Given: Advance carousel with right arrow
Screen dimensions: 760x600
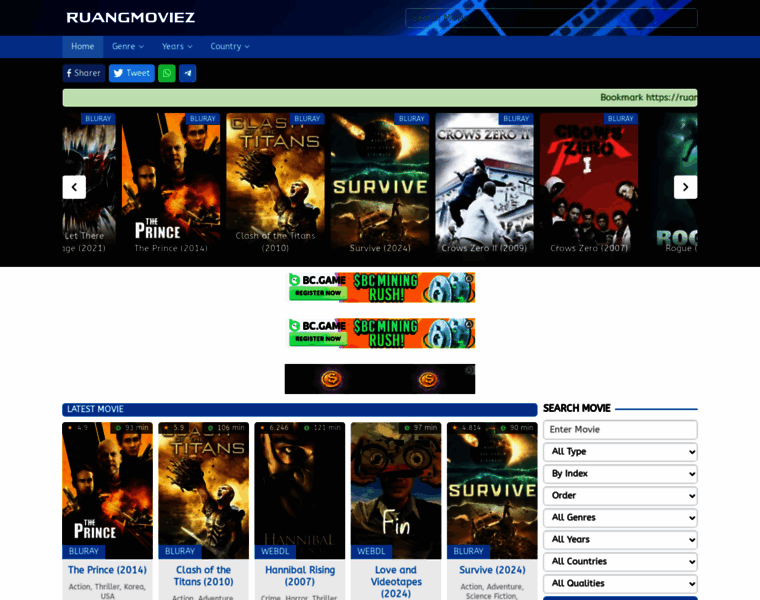Looking at the screenshot, I should coord(685,187).
